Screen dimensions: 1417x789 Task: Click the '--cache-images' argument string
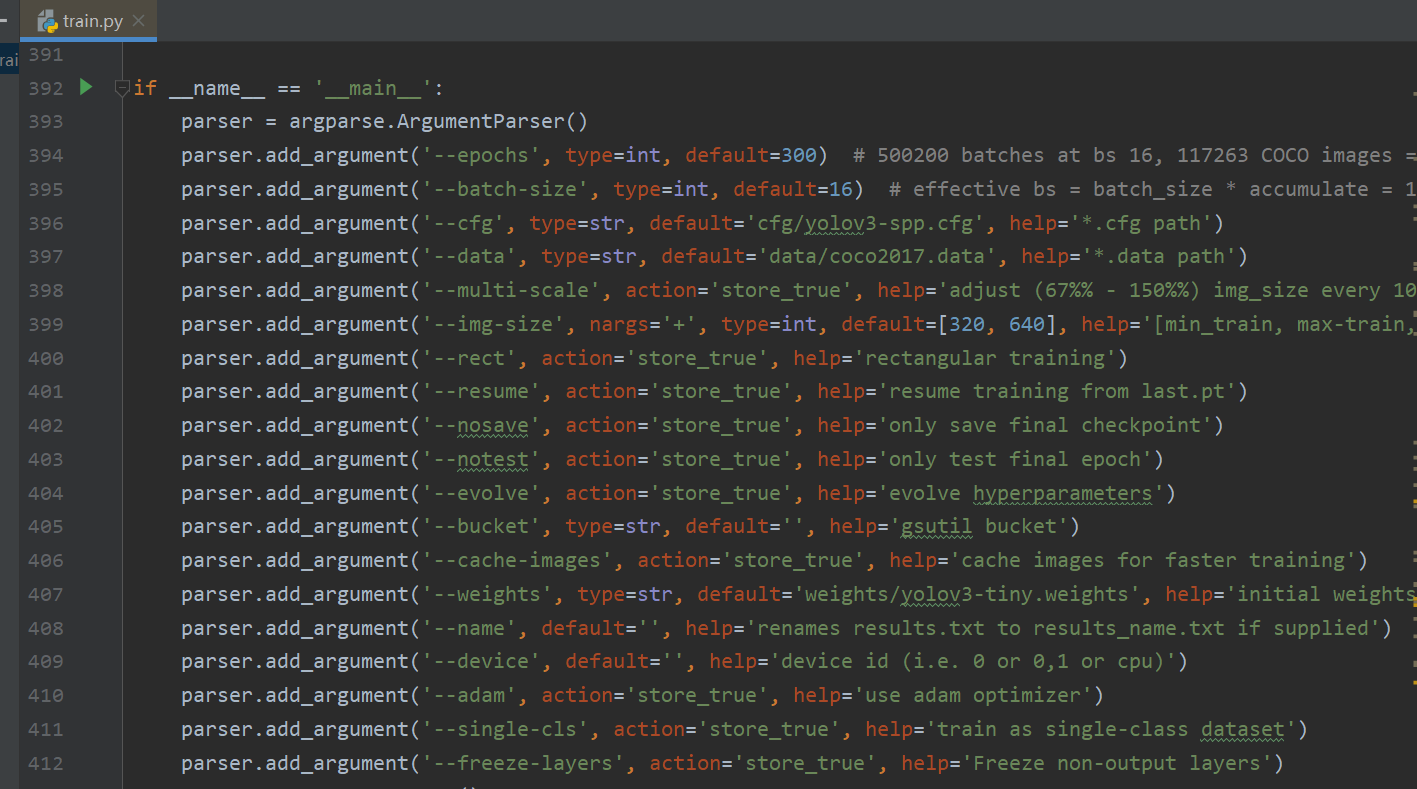pyautogui.click(x=518, y=560)
